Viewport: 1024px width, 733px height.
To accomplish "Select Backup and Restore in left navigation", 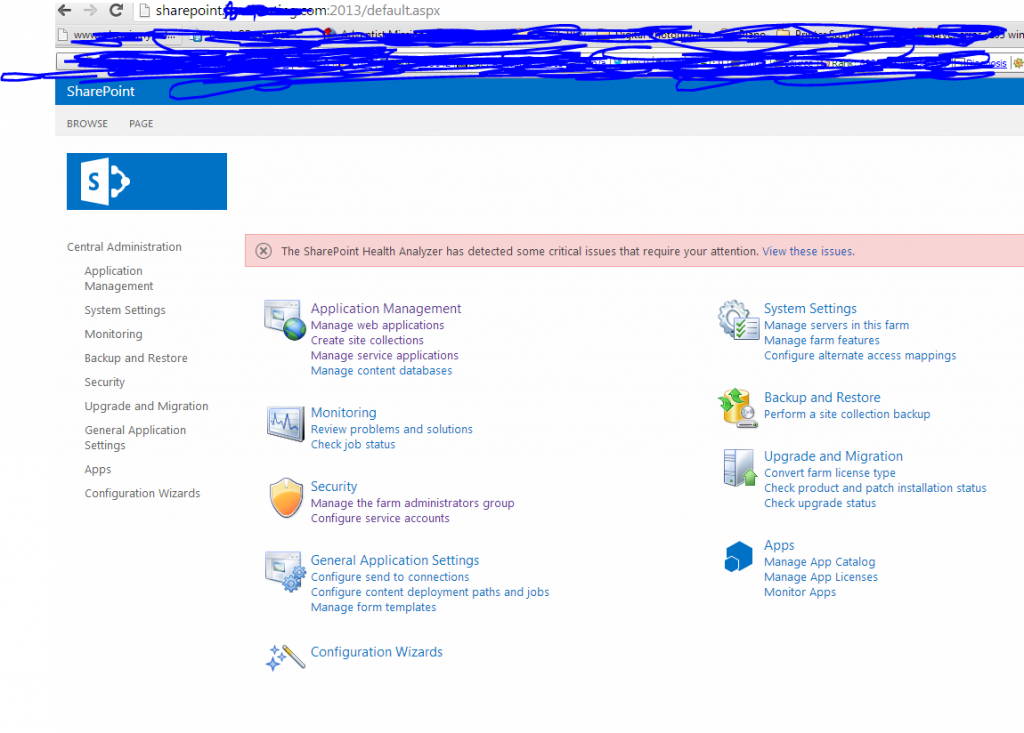I will tap(136, 358).
